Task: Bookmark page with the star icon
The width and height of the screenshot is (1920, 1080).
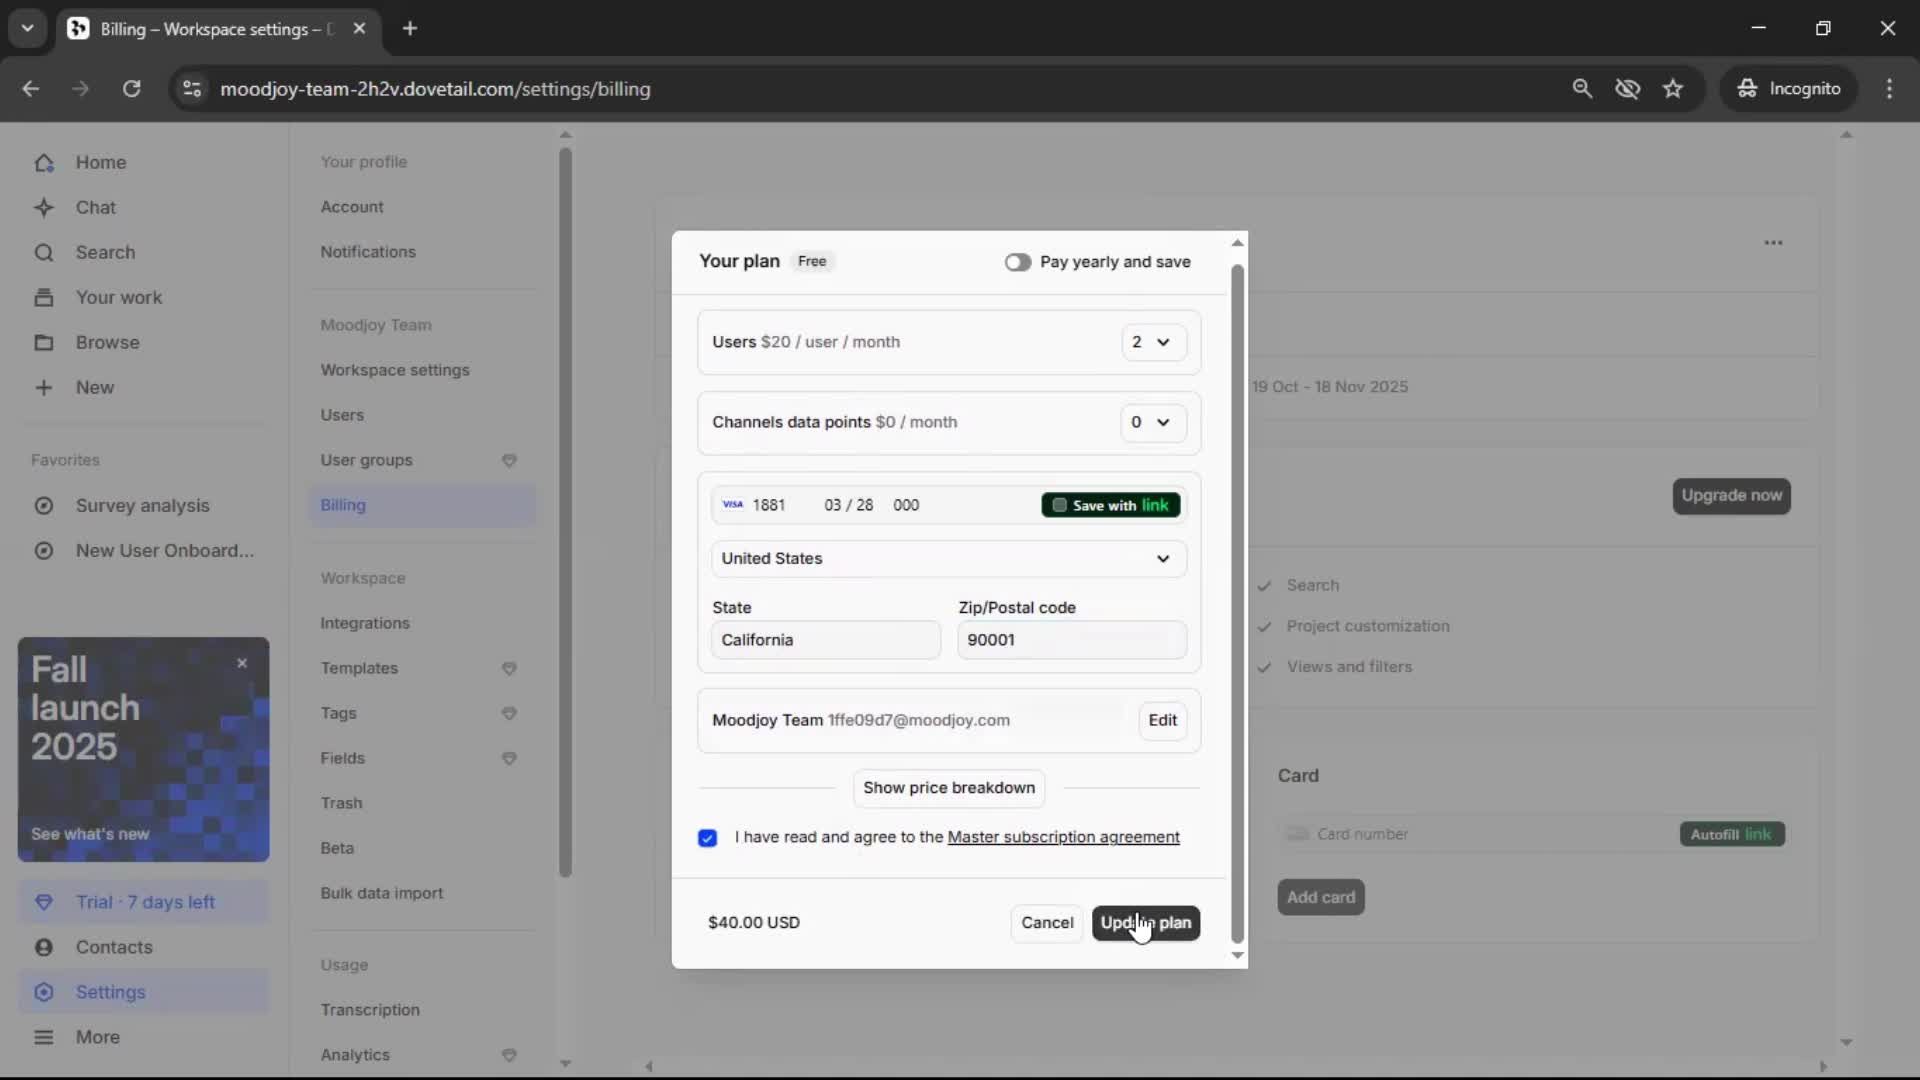Action: [1673, 89]
